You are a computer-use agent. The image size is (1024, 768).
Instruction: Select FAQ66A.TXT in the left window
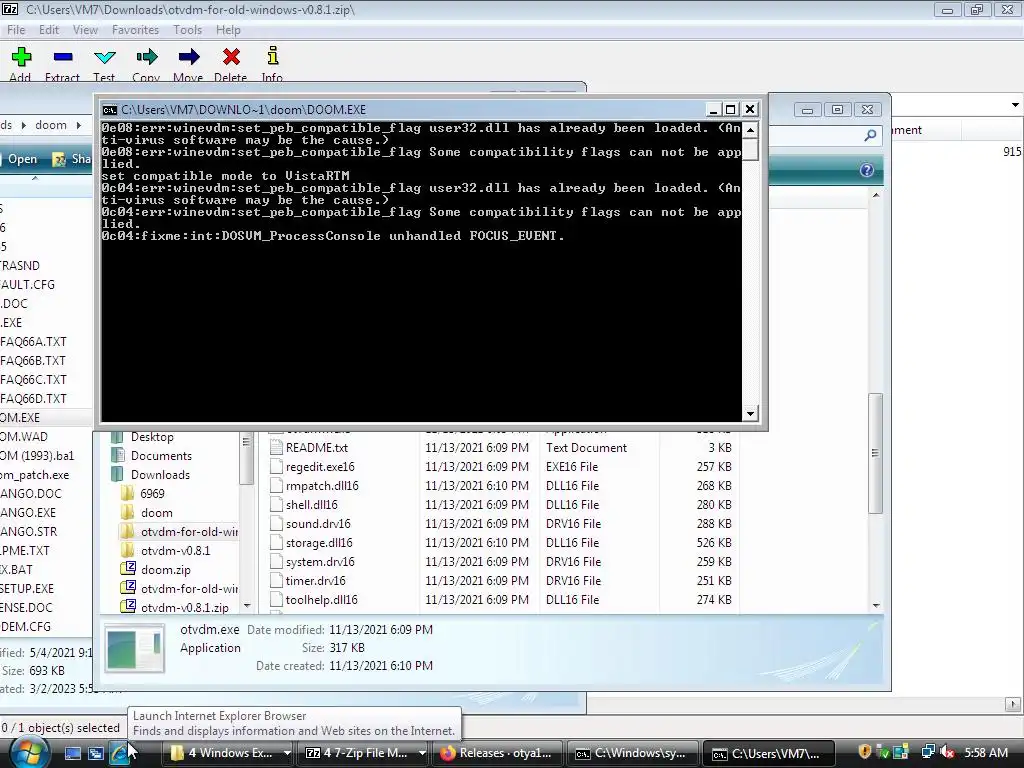coord(33,342)
